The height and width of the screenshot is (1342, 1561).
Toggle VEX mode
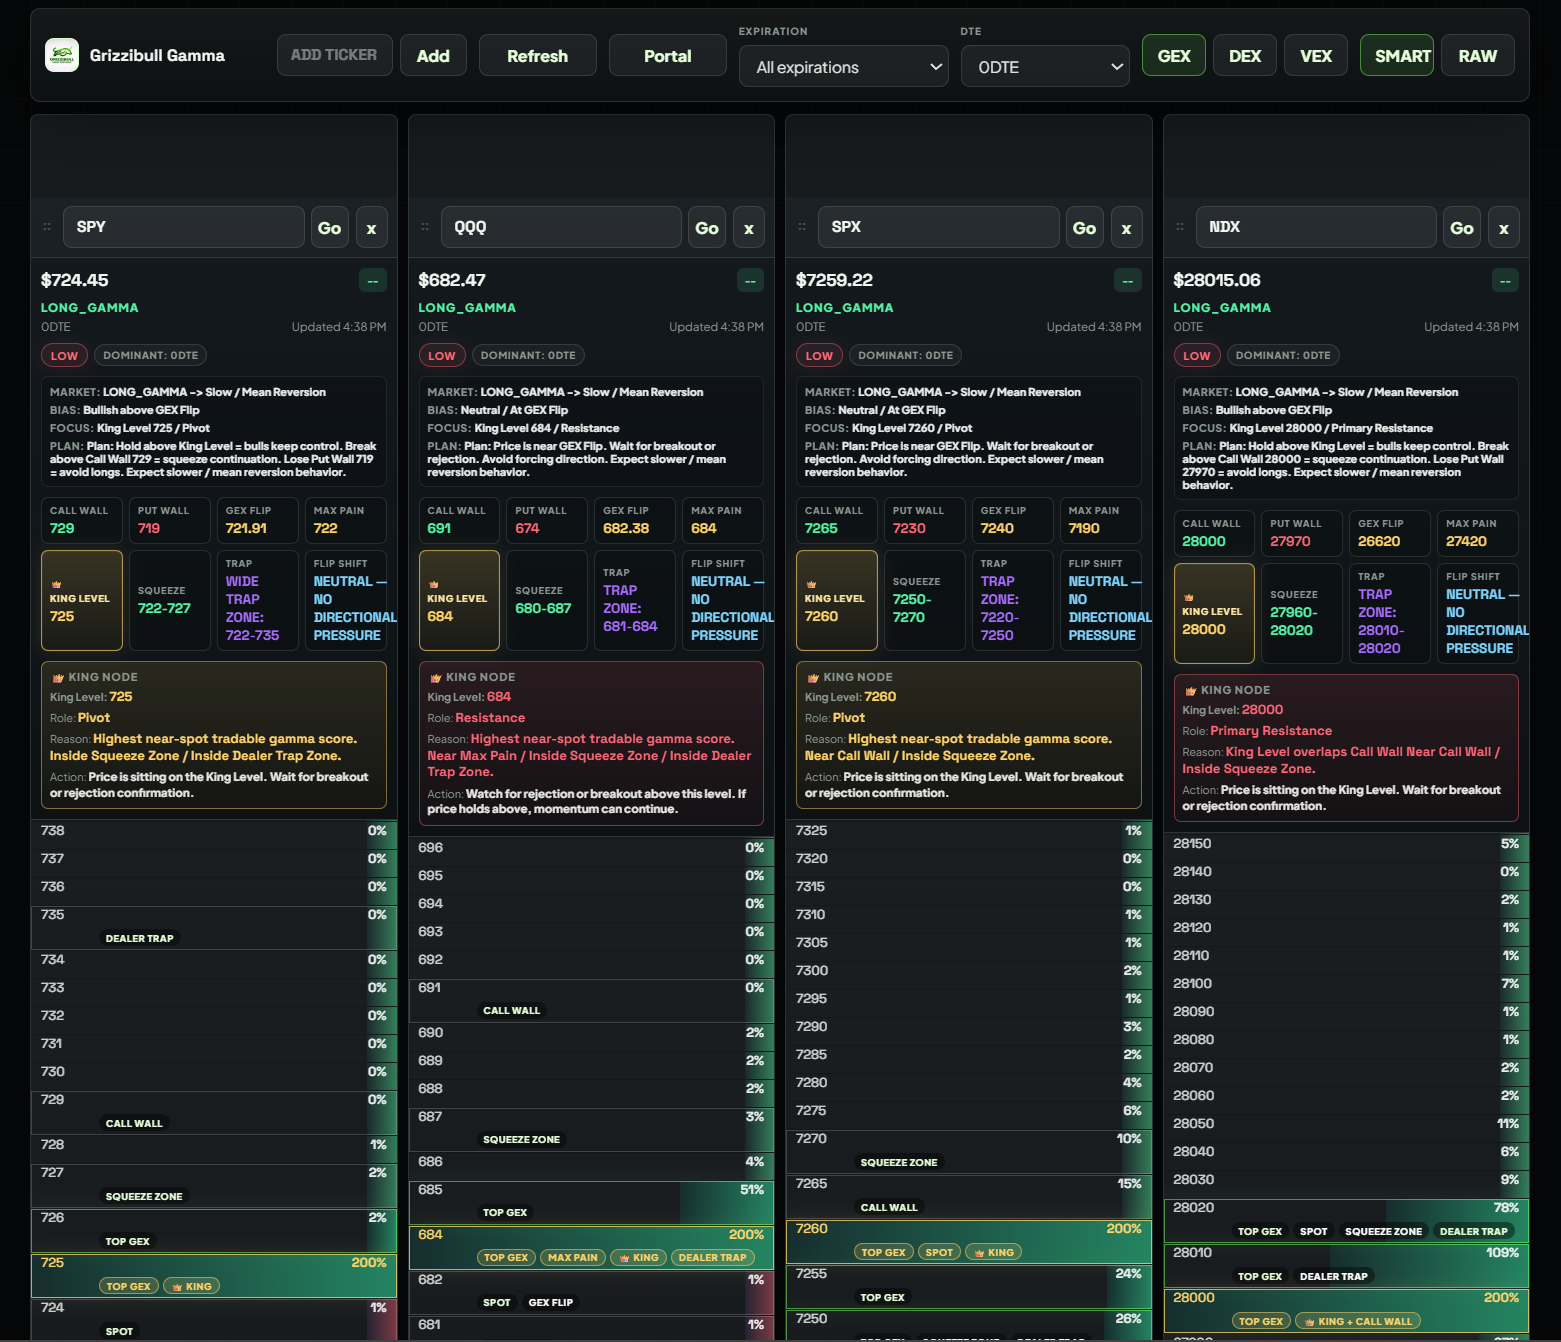pos(1316,56)
